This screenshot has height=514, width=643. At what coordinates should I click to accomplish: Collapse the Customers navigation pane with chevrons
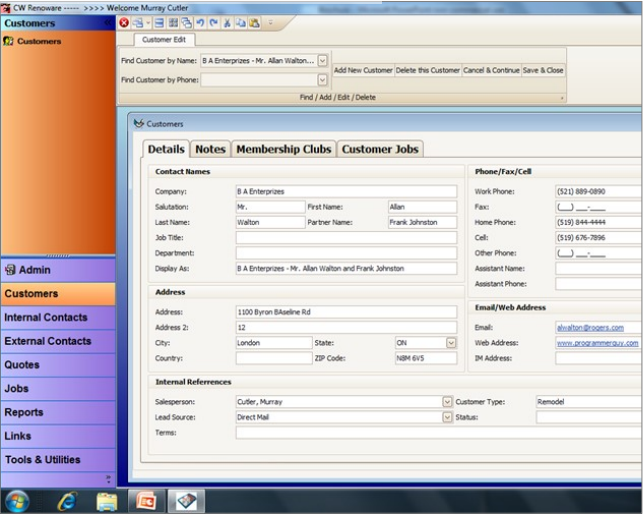click(108, 22)
